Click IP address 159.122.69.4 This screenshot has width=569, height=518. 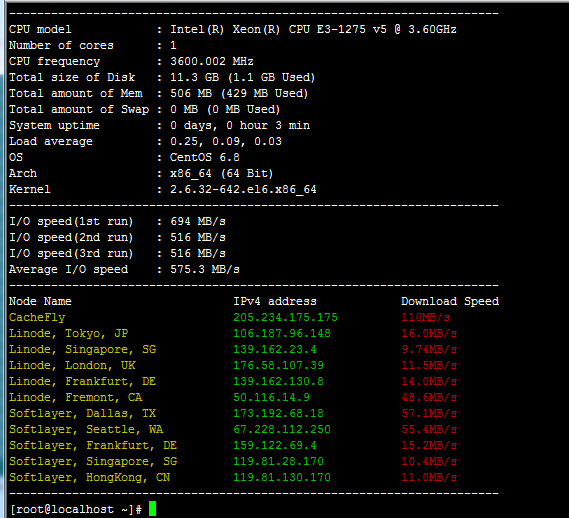(x=275, y=445)
